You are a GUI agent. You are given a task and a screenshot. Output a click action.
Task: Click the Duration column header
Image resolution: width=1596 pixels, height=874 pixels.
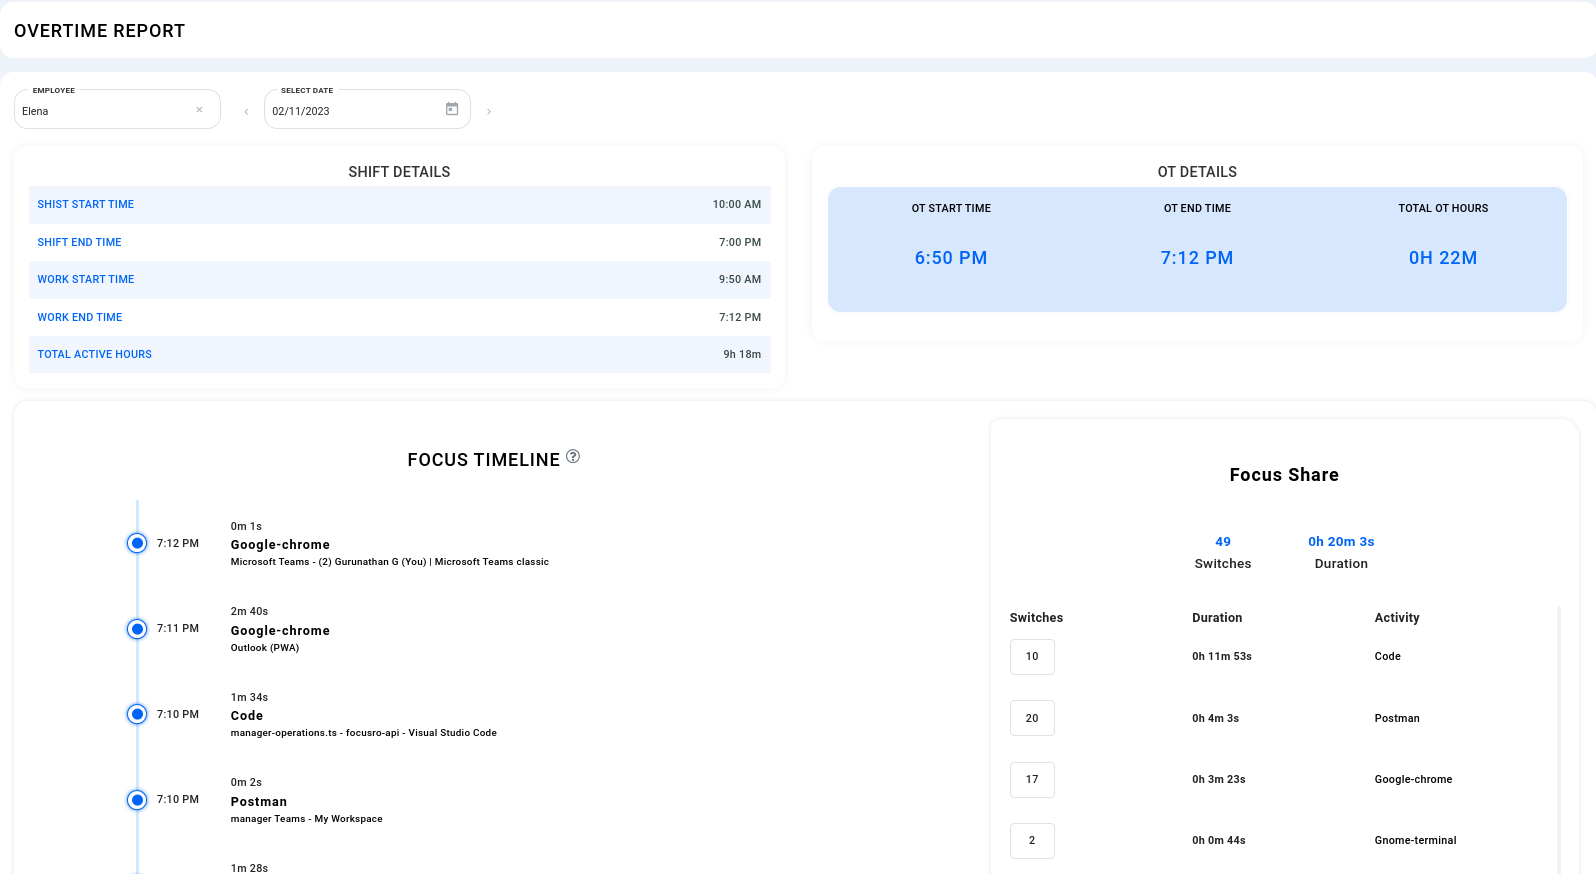click(x=1217, y=618)
